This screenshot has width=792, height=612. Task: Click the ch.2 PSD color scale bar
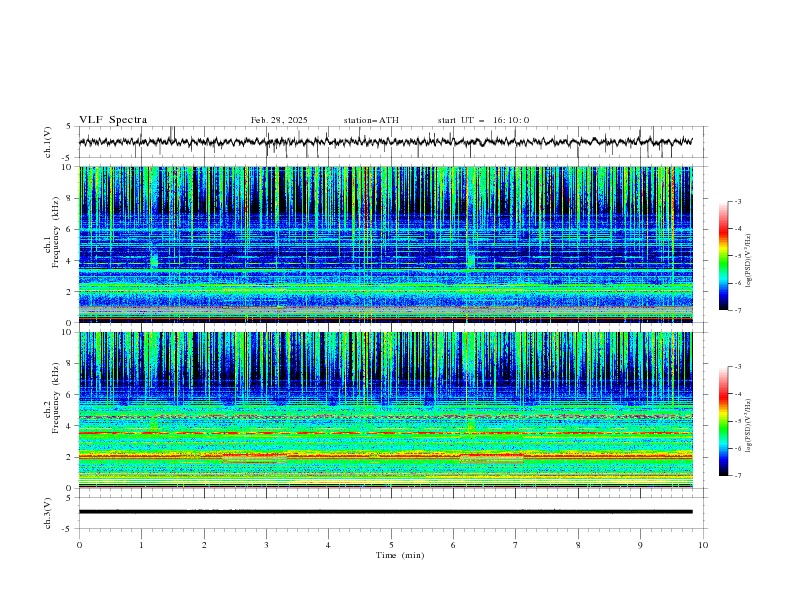pos(724,421)
